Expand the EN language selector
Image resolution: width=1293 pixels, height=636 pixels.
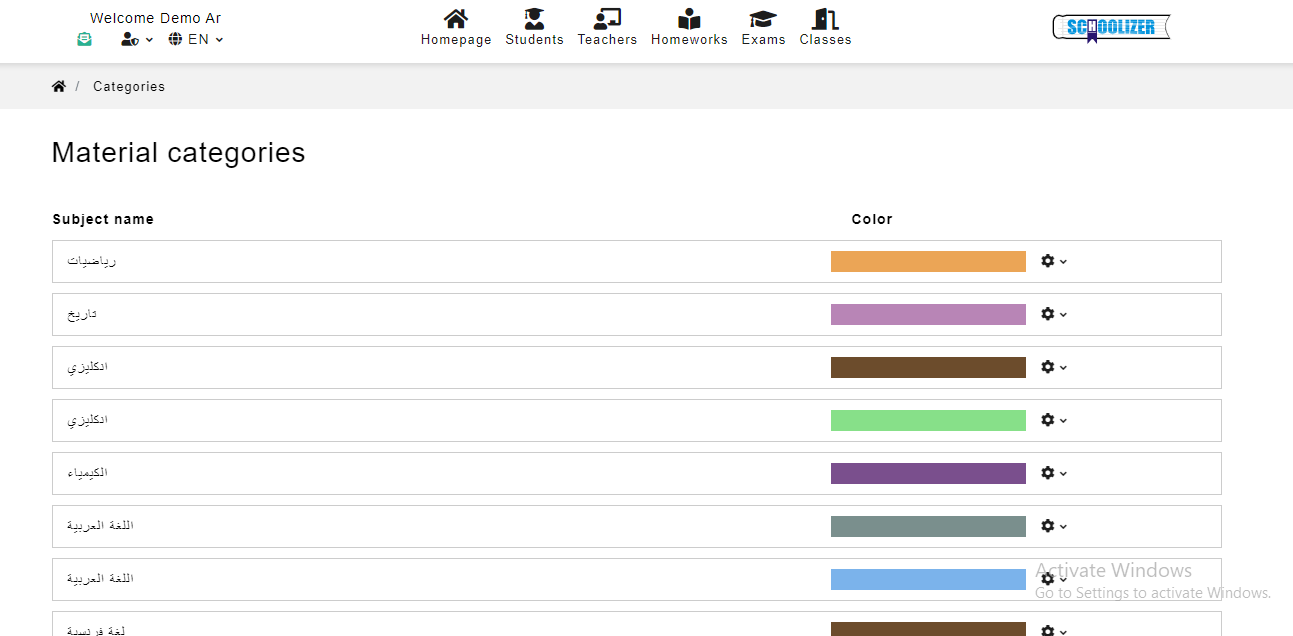[196, 39]
